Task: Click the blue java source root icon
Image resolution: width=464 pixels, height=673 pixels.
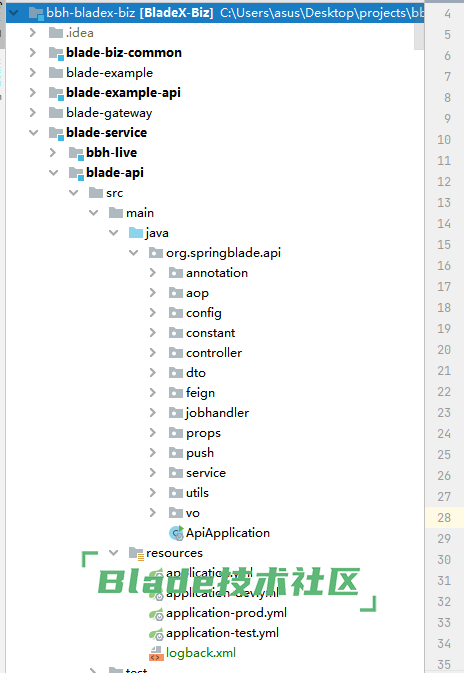Action: click(136, 233)
